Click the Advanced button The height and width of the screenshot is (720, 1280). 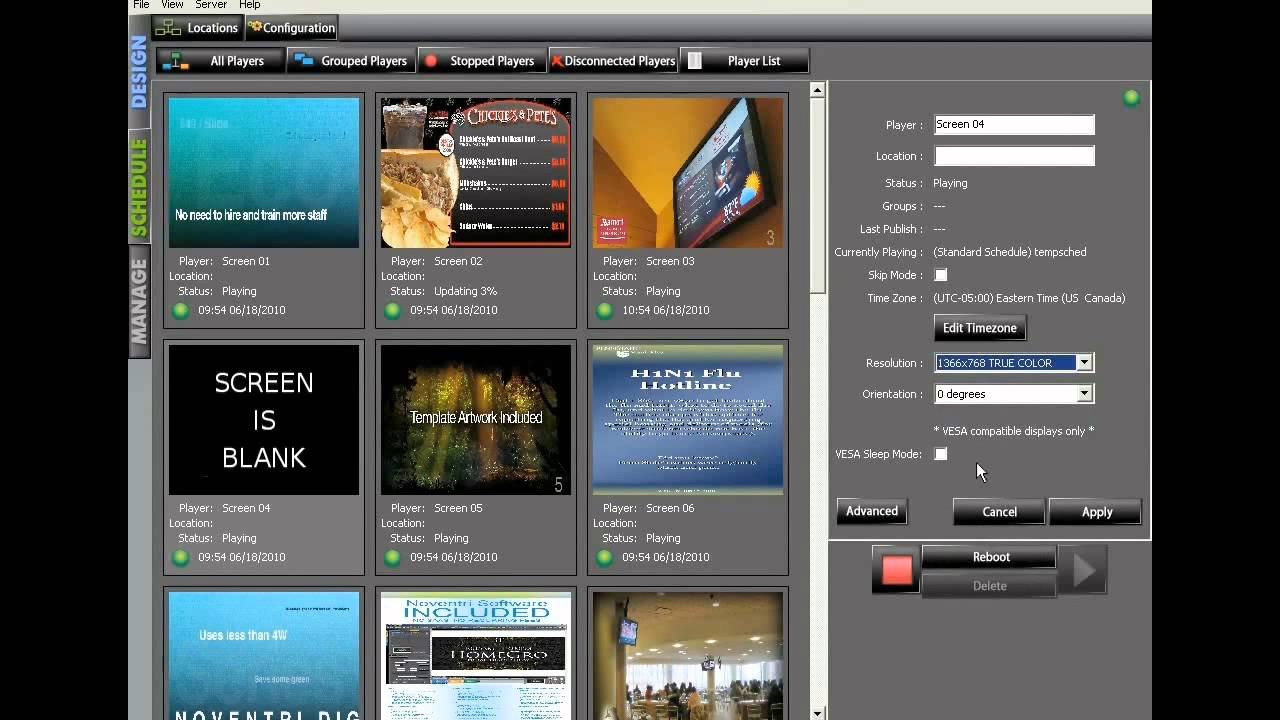tap(872, 511)
